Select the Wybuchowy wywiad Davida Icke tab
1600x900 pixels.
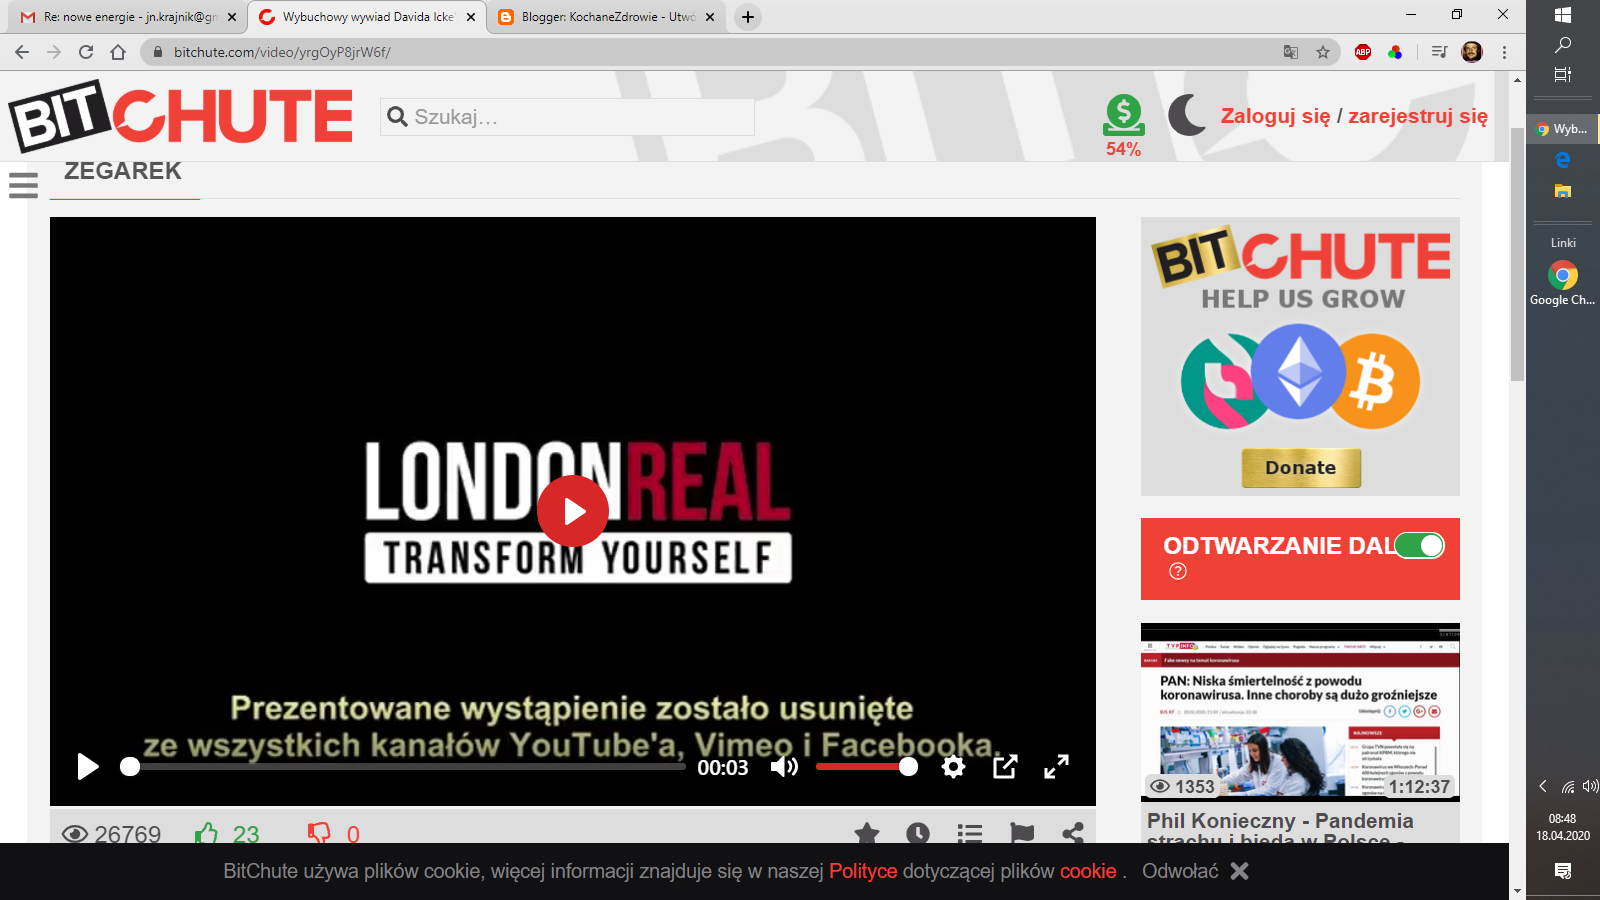coord(367,17)
